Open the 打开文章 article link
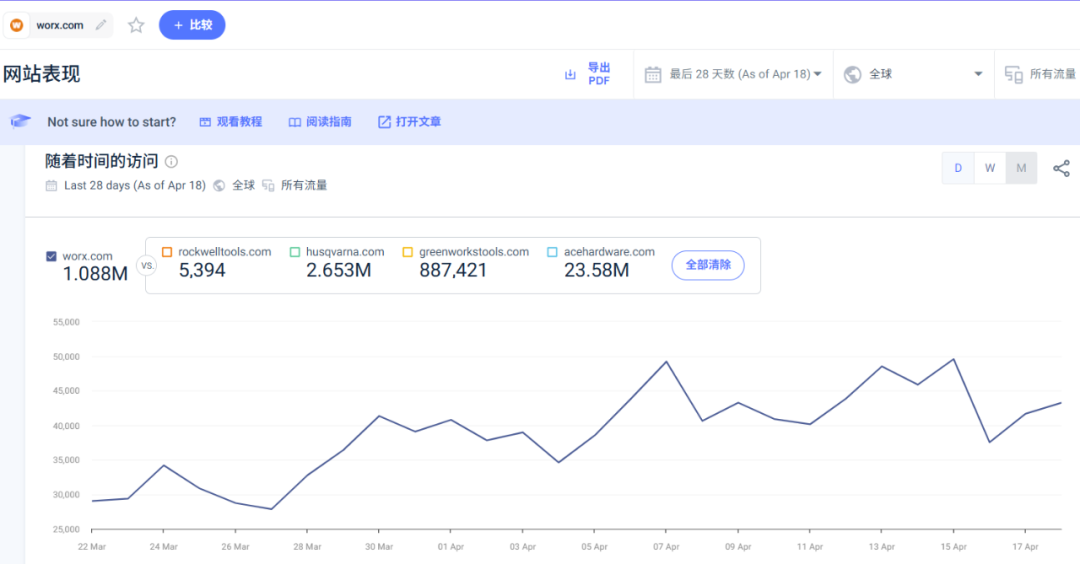The width and height of the screenshot is (1080, 564). (409, 122)
